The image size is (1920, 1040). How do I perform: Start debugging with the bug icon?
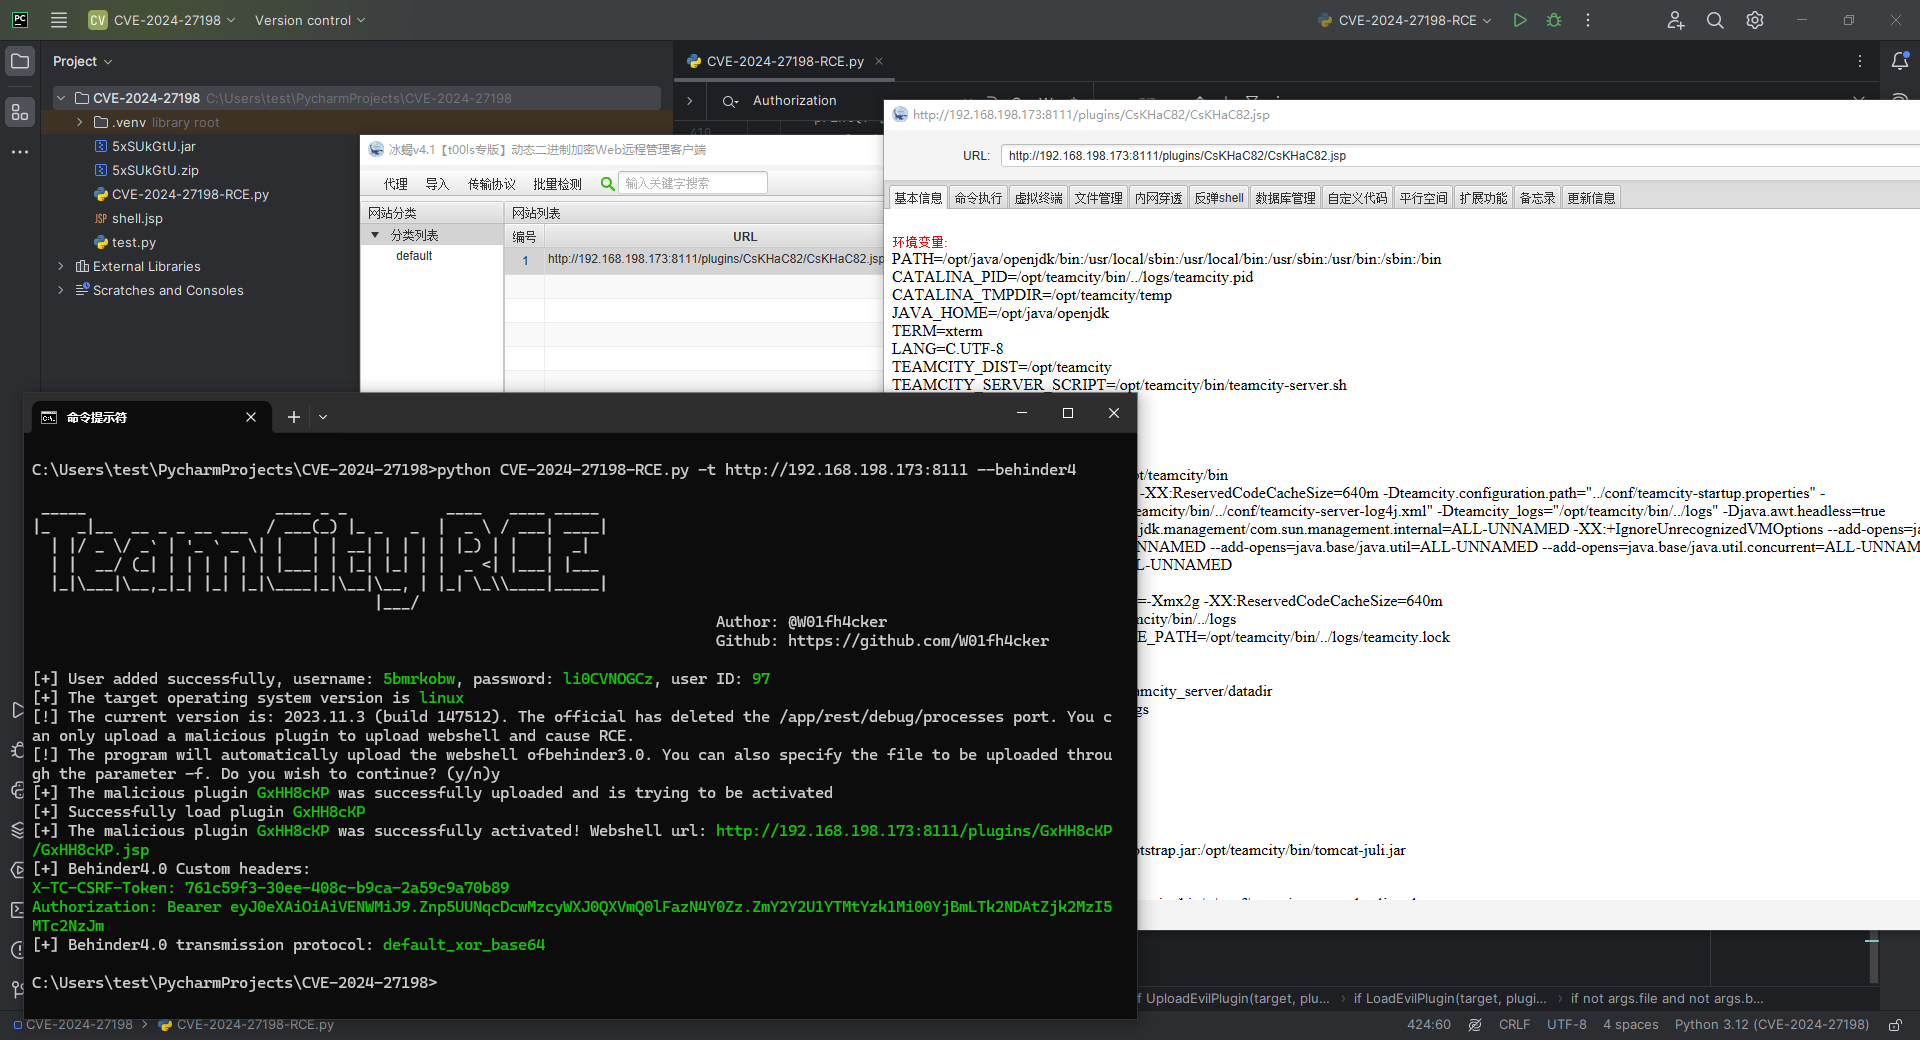1554,20
